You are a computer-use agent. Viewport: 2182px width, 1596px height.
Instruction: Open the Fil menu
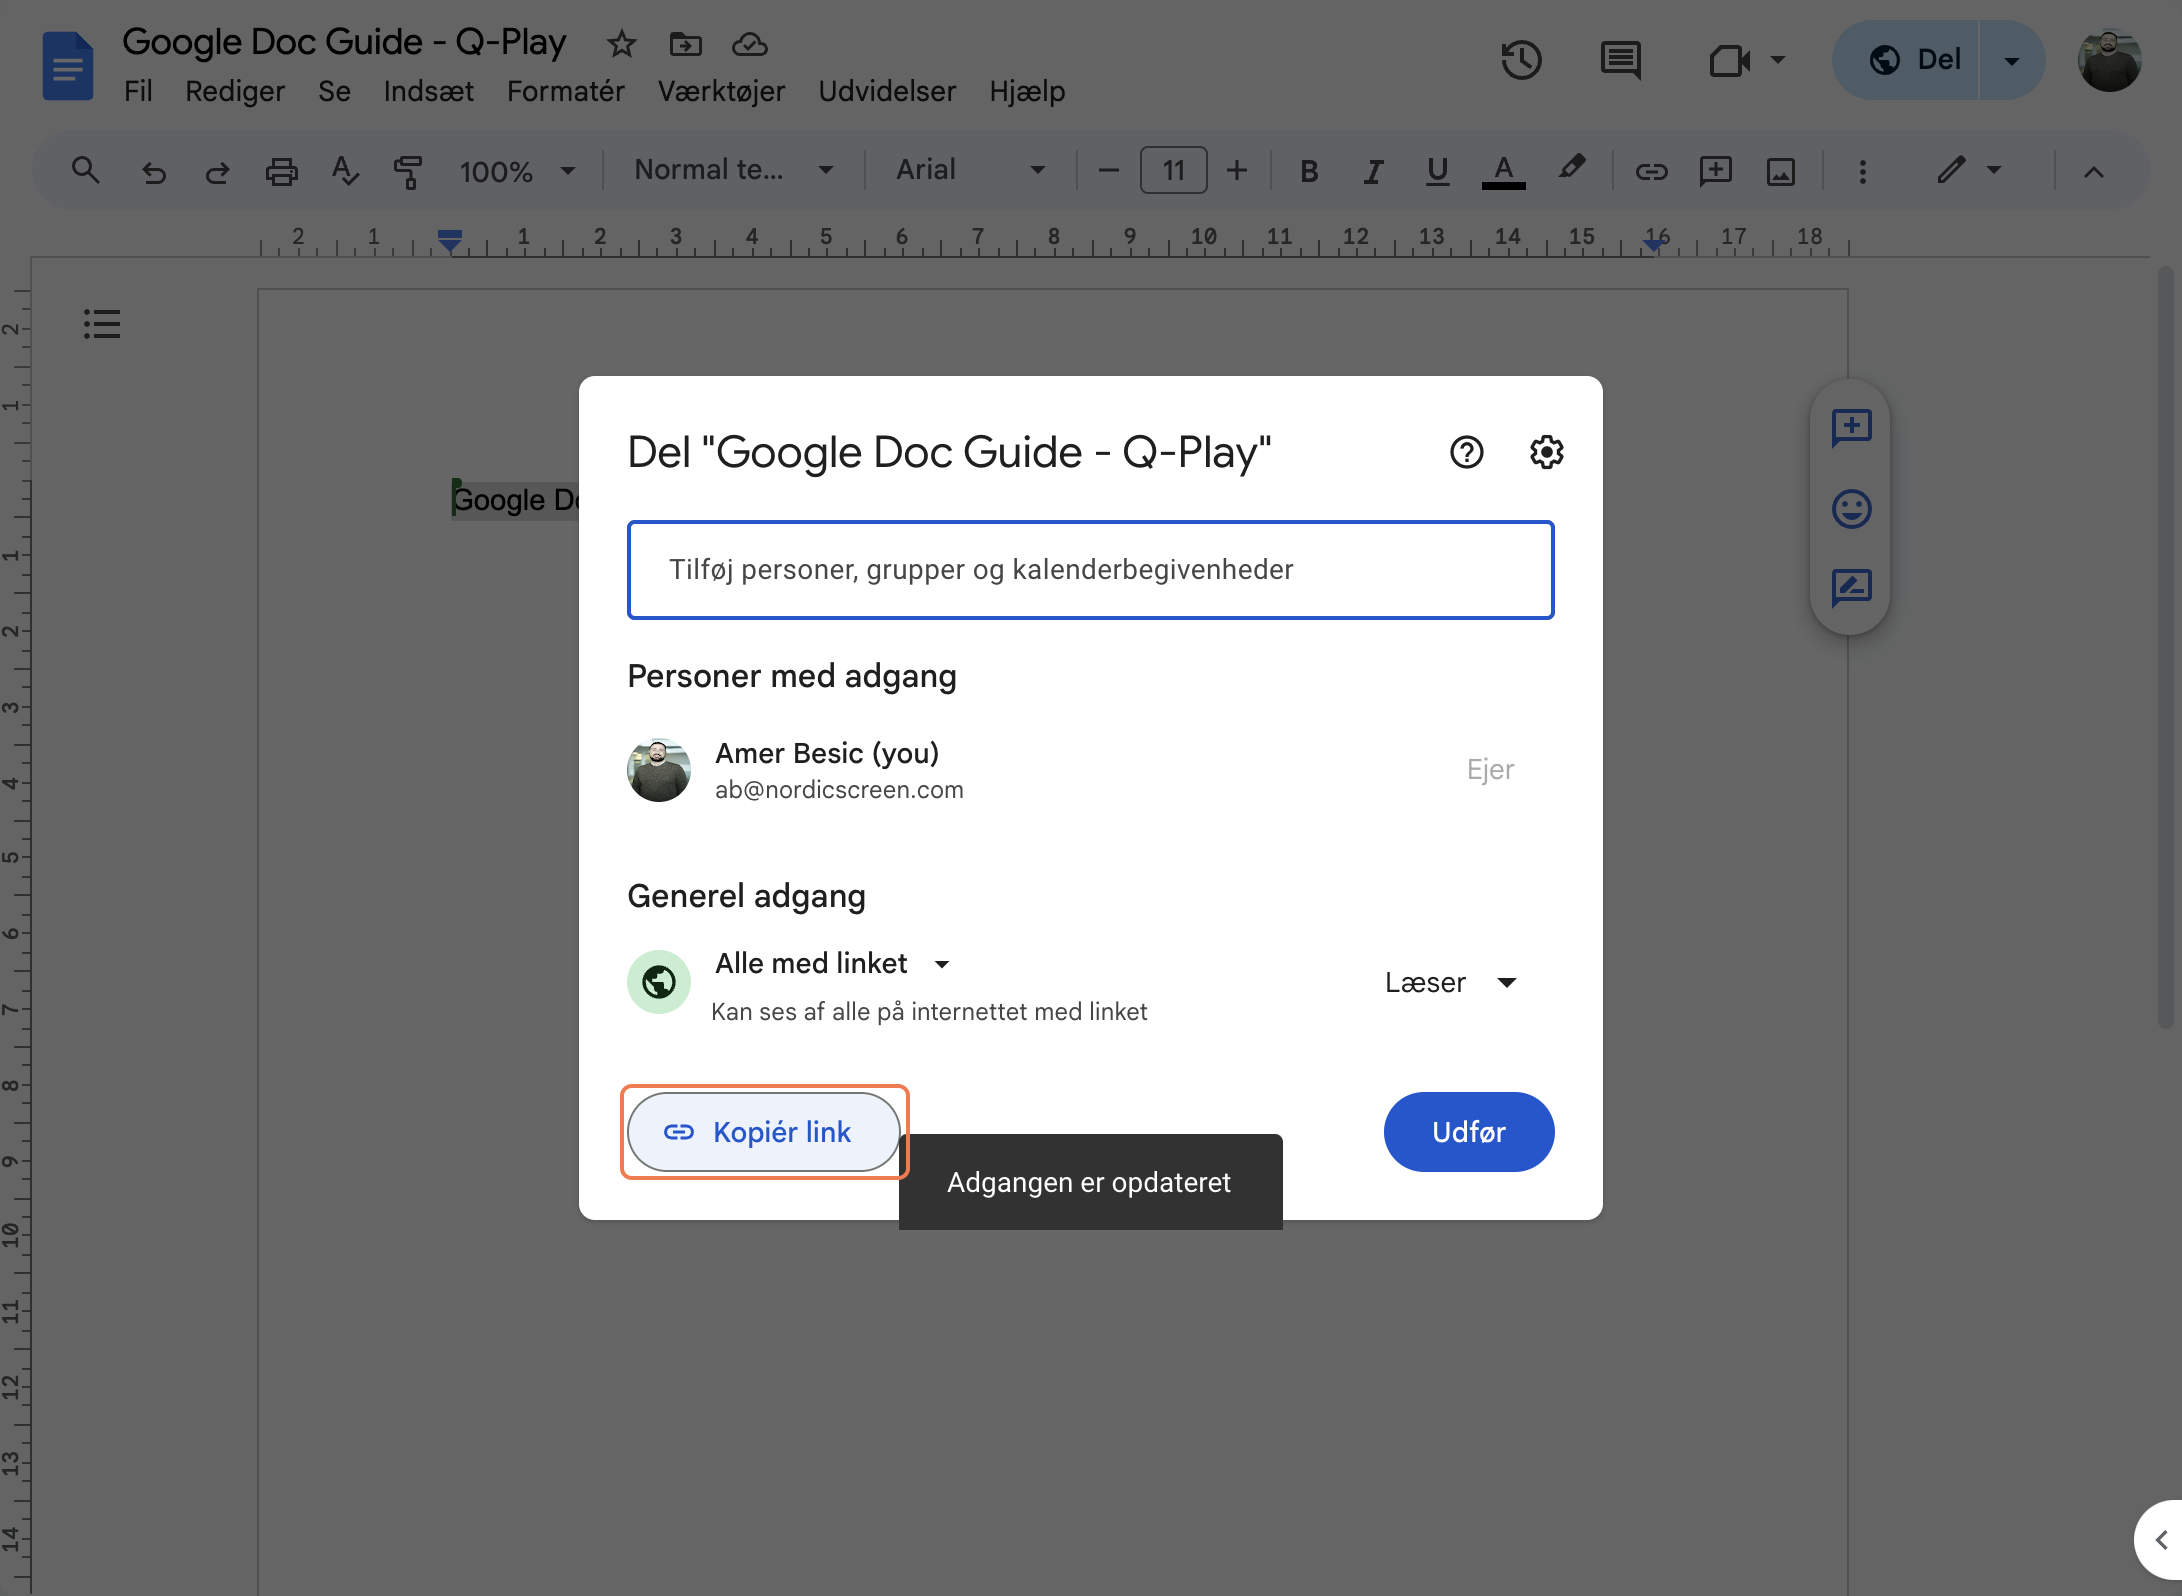point(138,91)
